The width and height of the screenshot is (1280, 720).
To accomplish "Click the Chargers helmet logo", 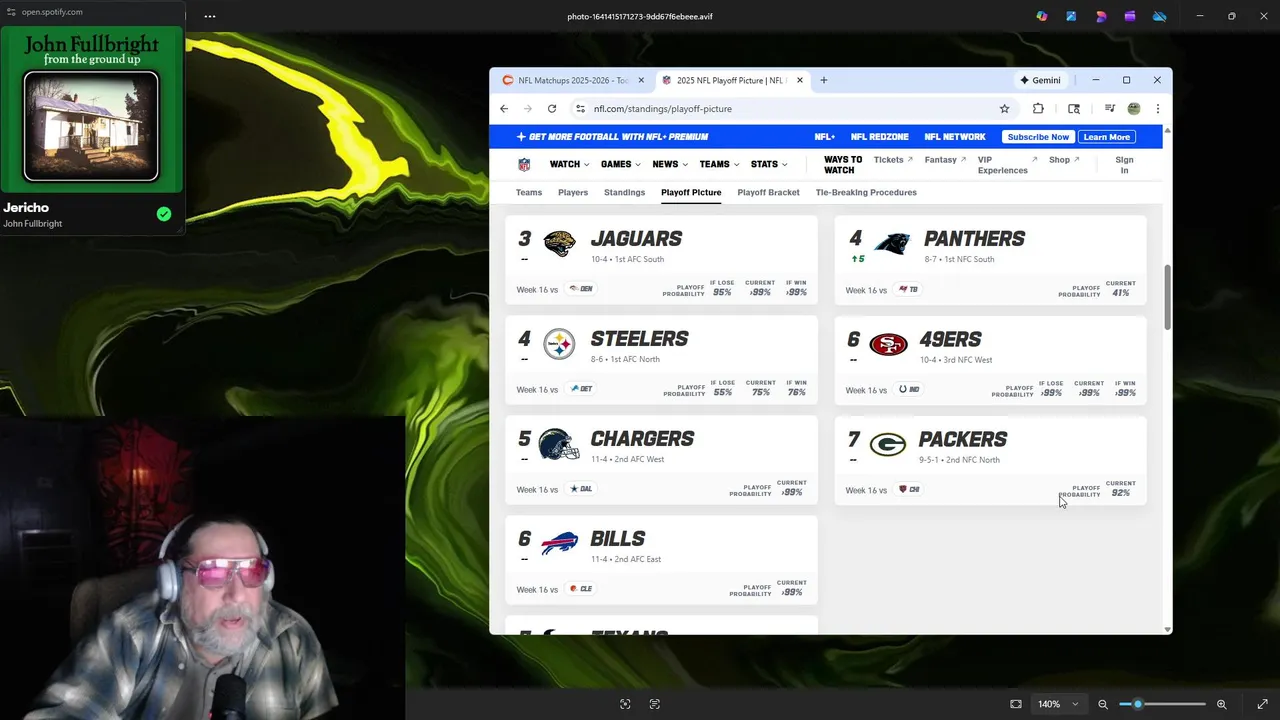I will (x=559, y=444).
